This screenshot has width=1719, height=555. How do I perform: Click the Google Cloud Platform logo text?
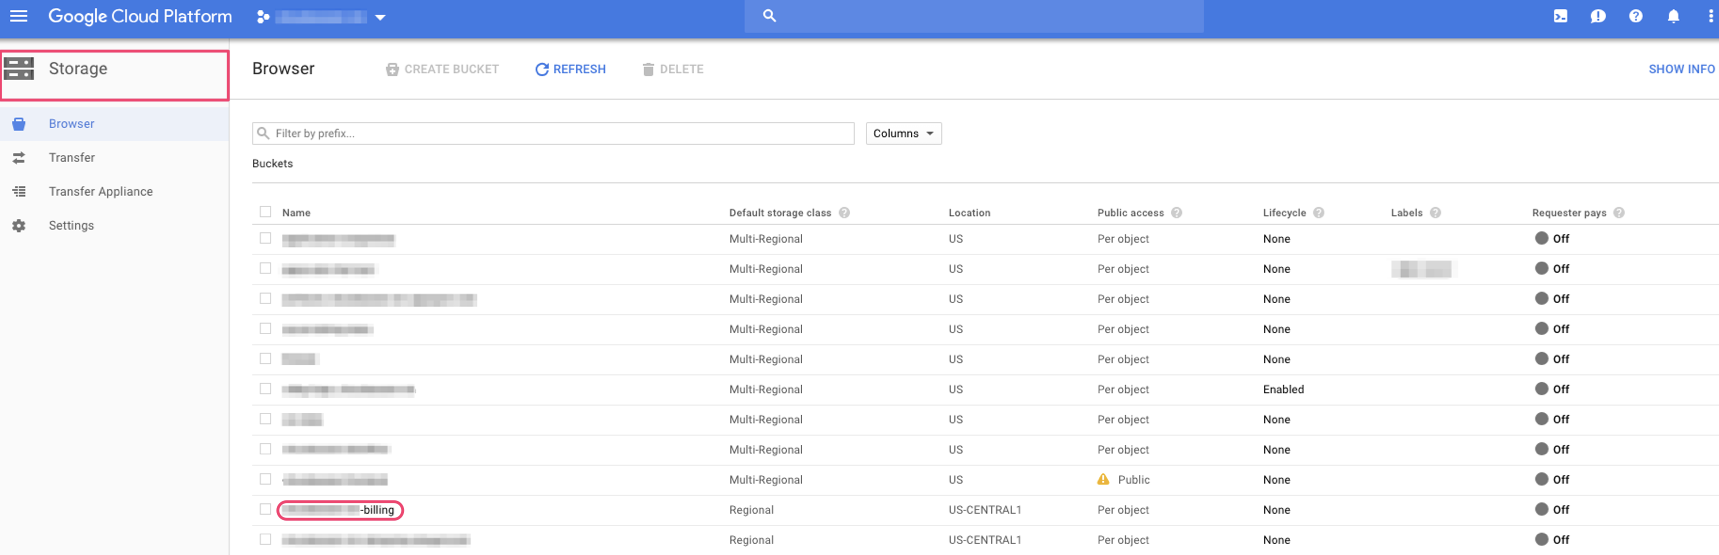coord(140,17)
